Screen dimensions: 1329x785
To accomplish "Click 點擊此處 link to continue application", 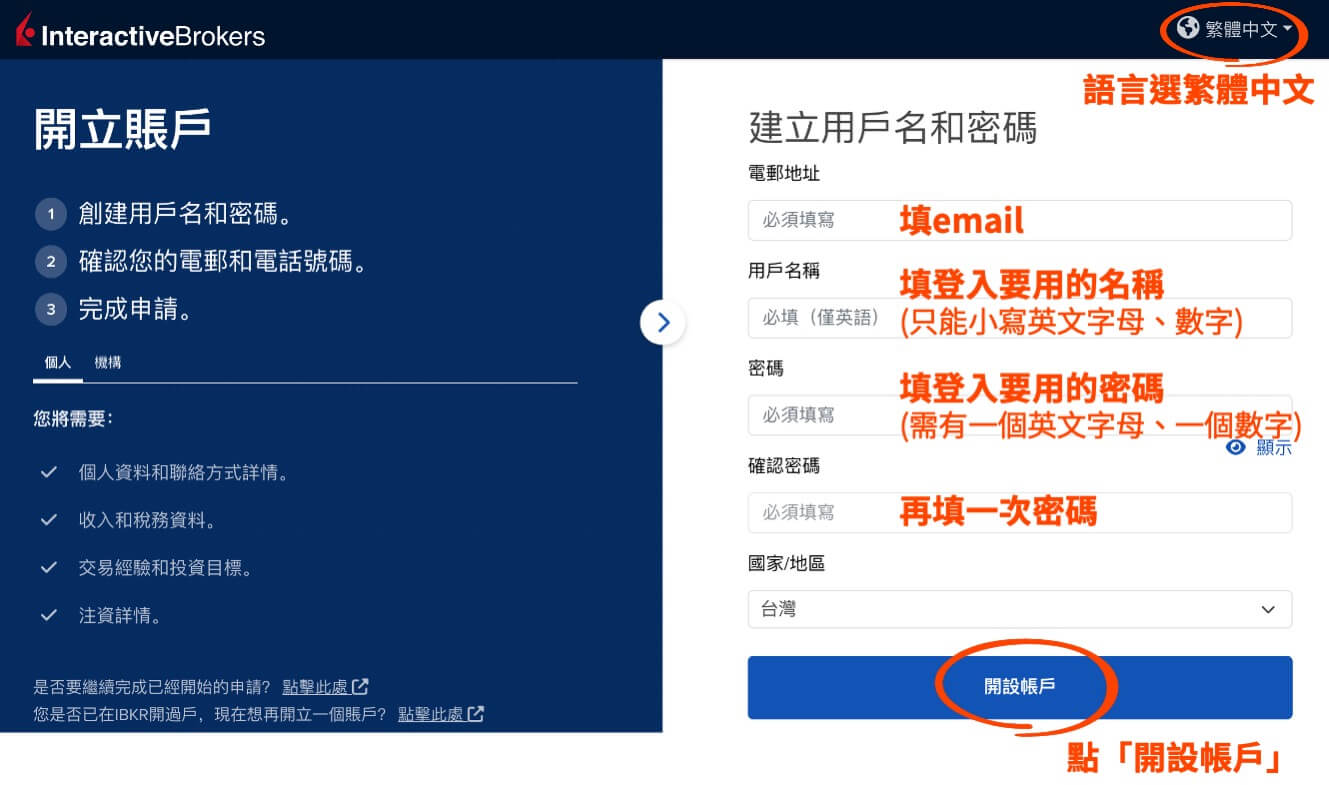I will point(315,687).
